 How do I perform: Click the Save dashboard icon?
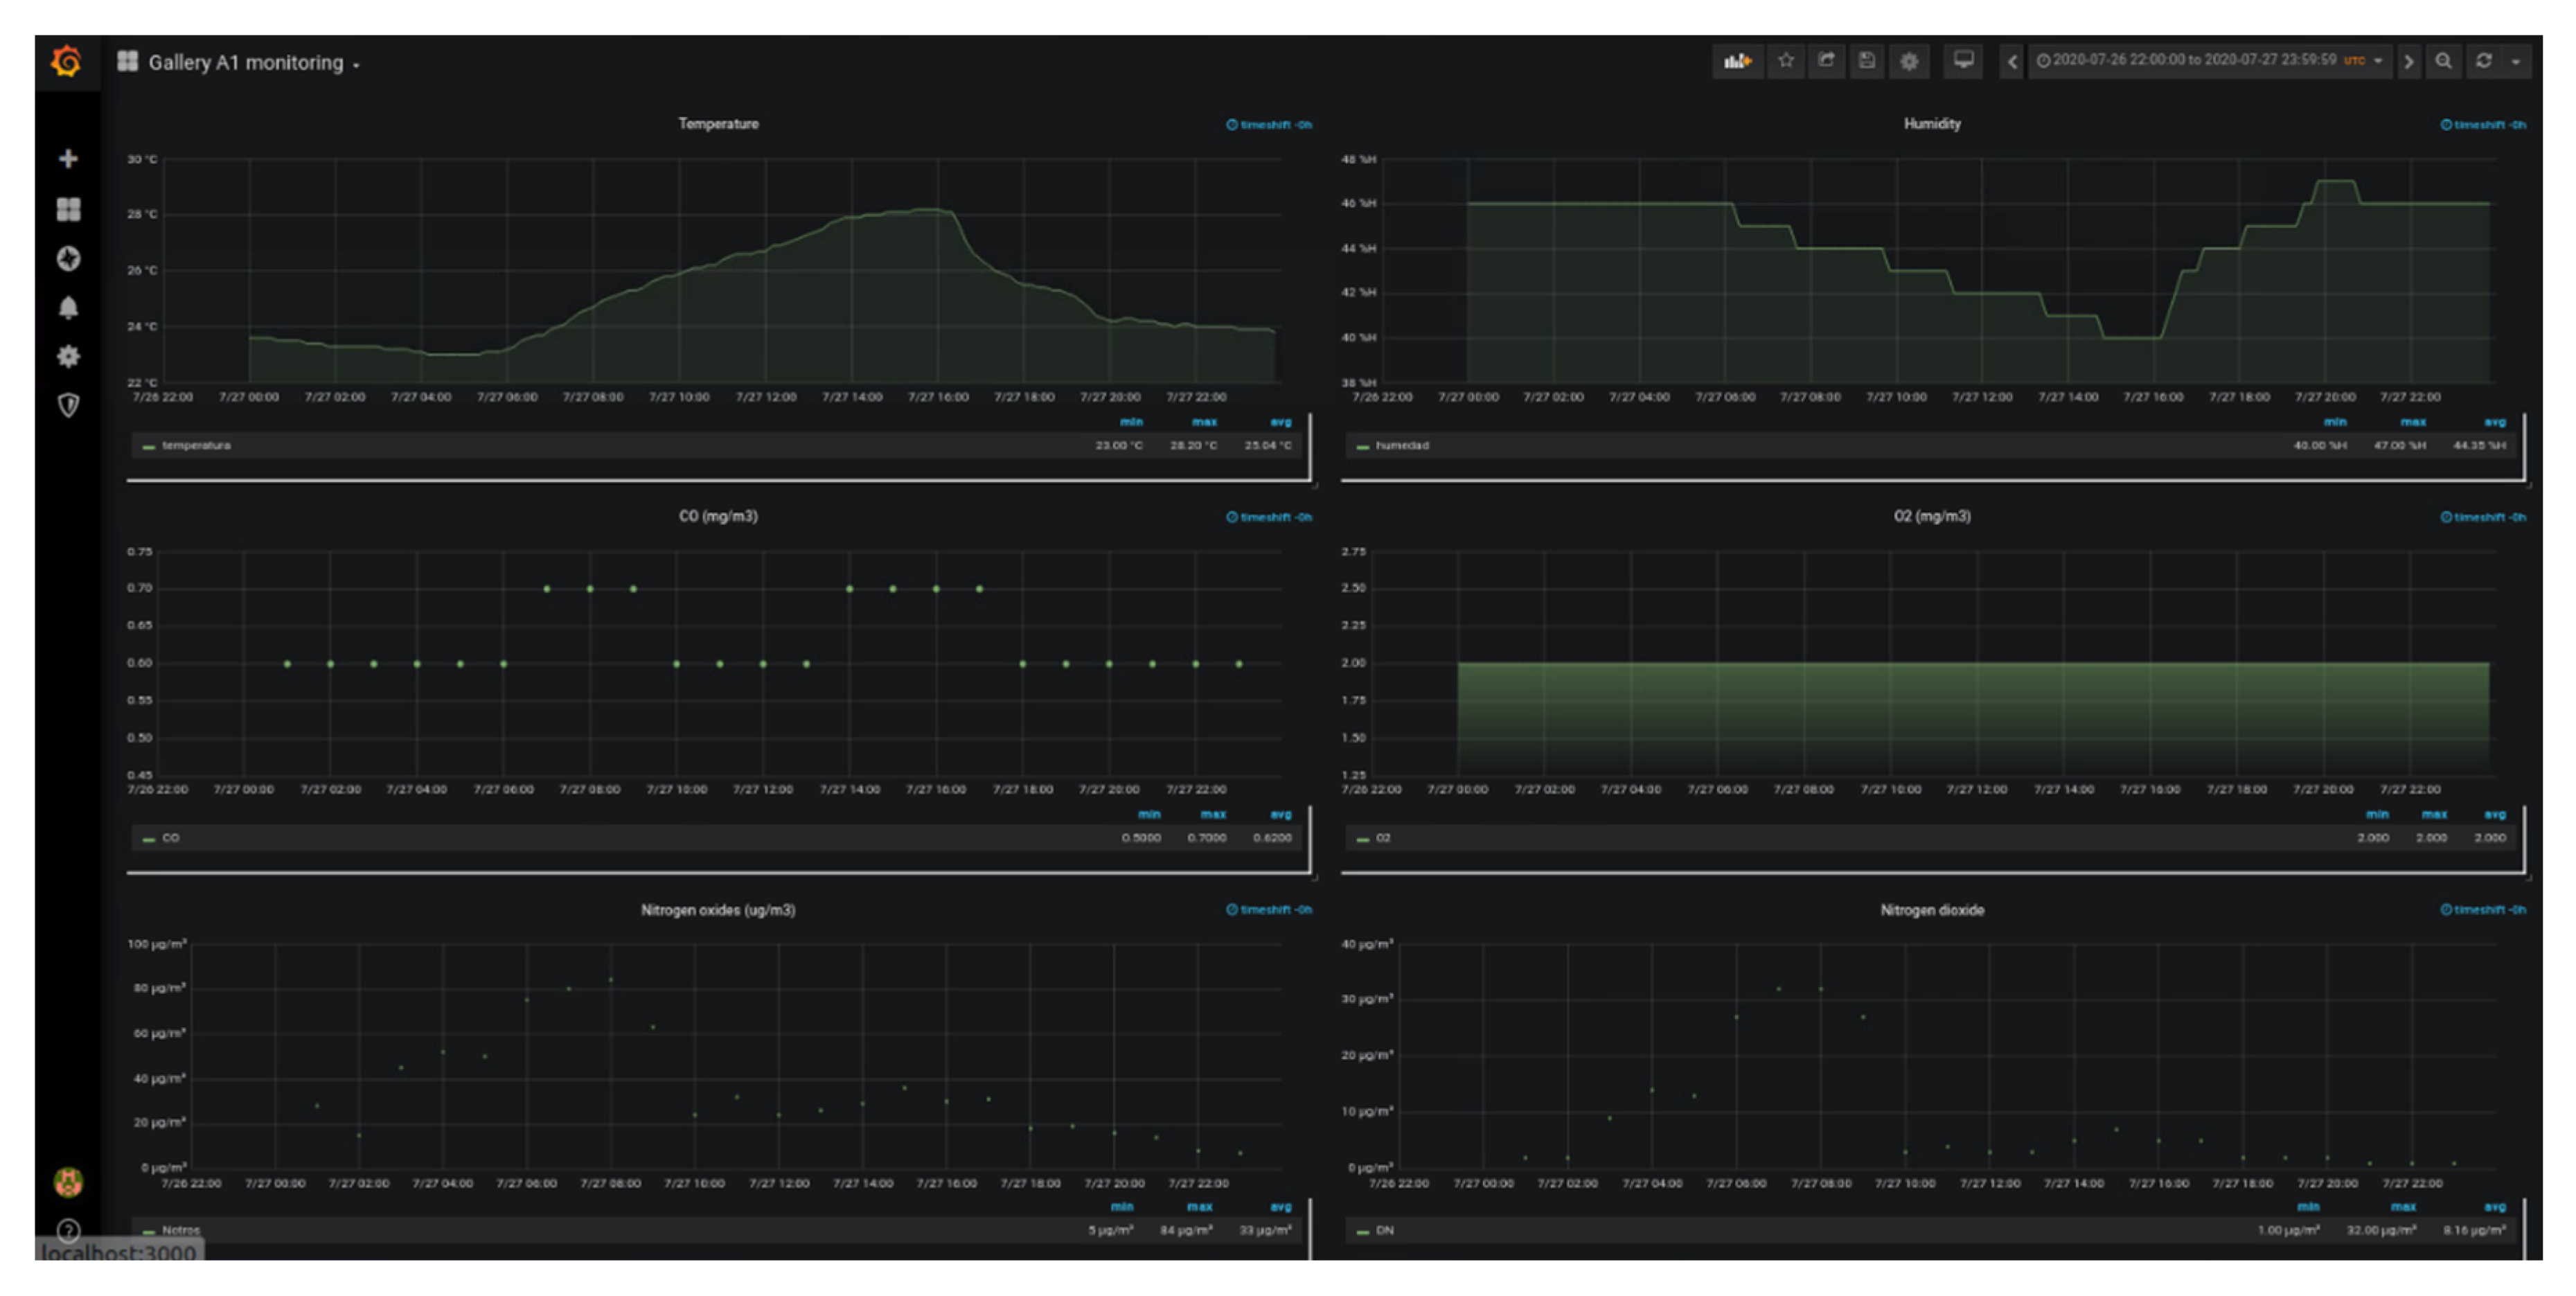point(1866,61)
